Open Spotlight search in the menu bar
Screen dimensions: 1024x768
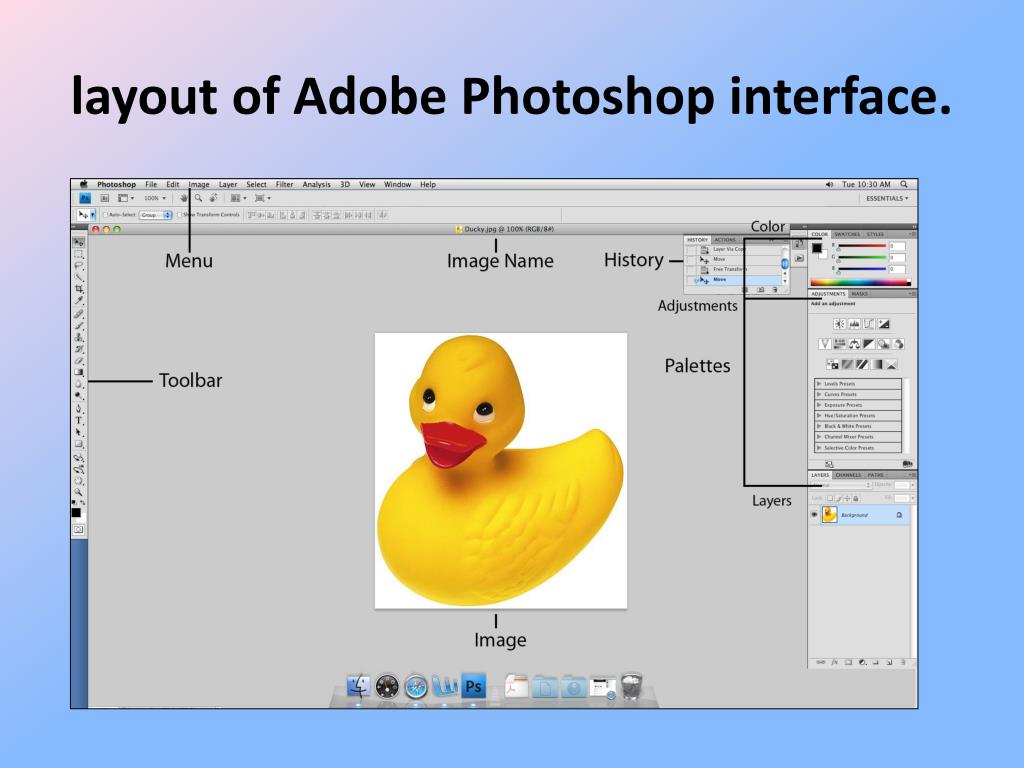904,184
